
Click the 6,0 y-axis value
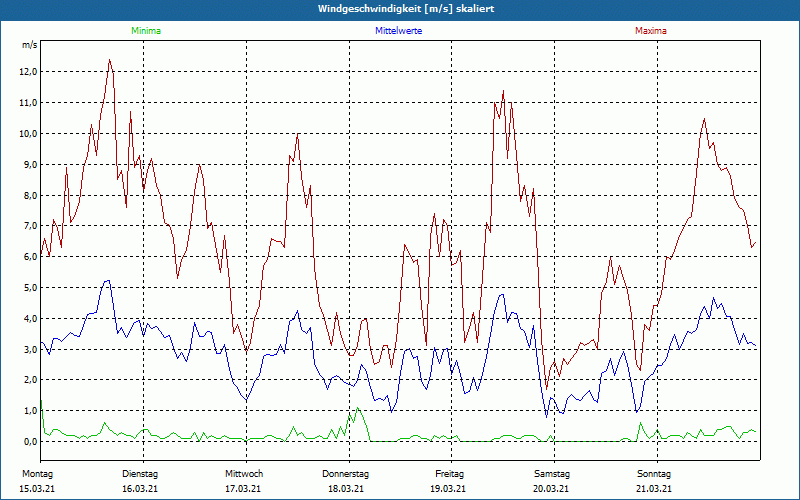click(30, 257)
